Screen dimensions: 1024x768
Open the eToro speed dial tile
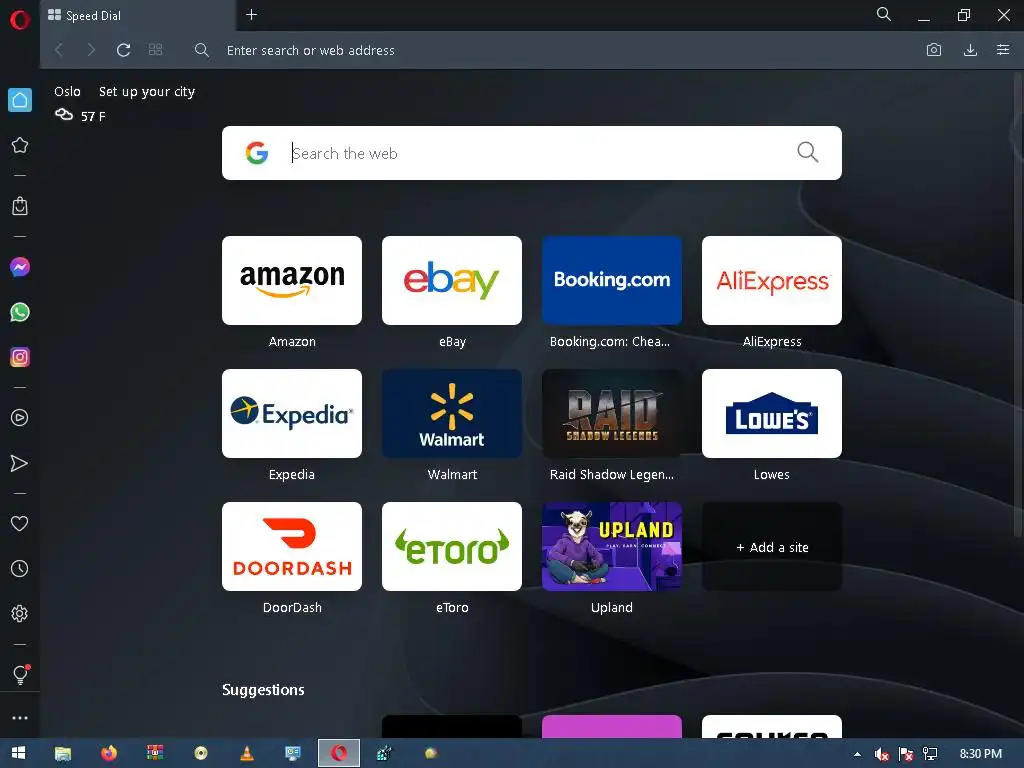point(452,547)
